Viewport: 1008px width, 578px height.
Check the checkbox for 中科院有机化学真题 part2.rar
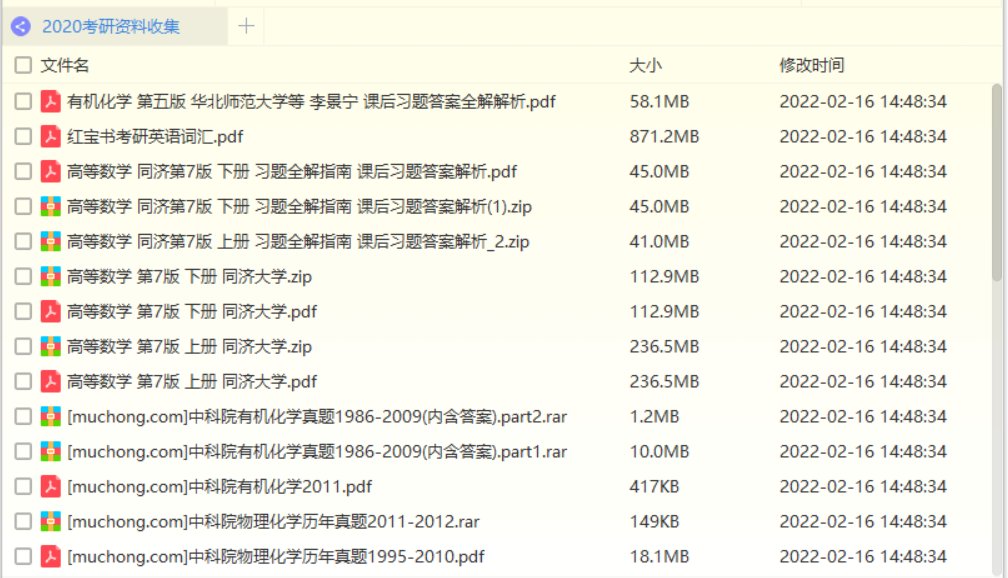[22, 416]
